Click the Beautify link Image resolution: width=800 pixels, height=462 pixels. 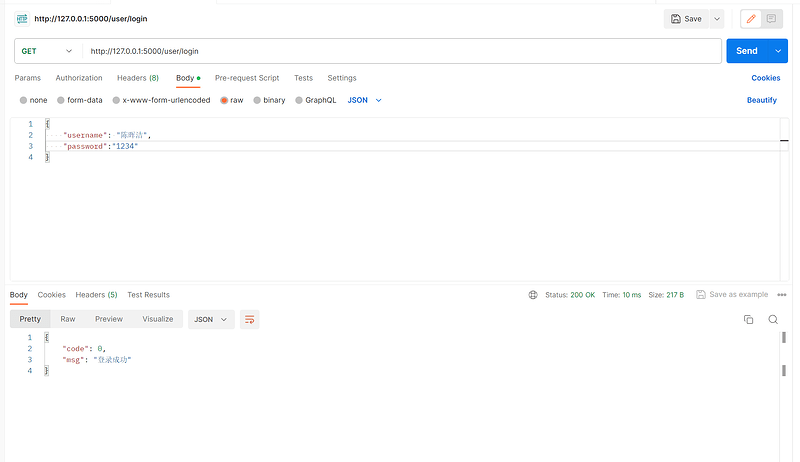(x=762, y=100)
